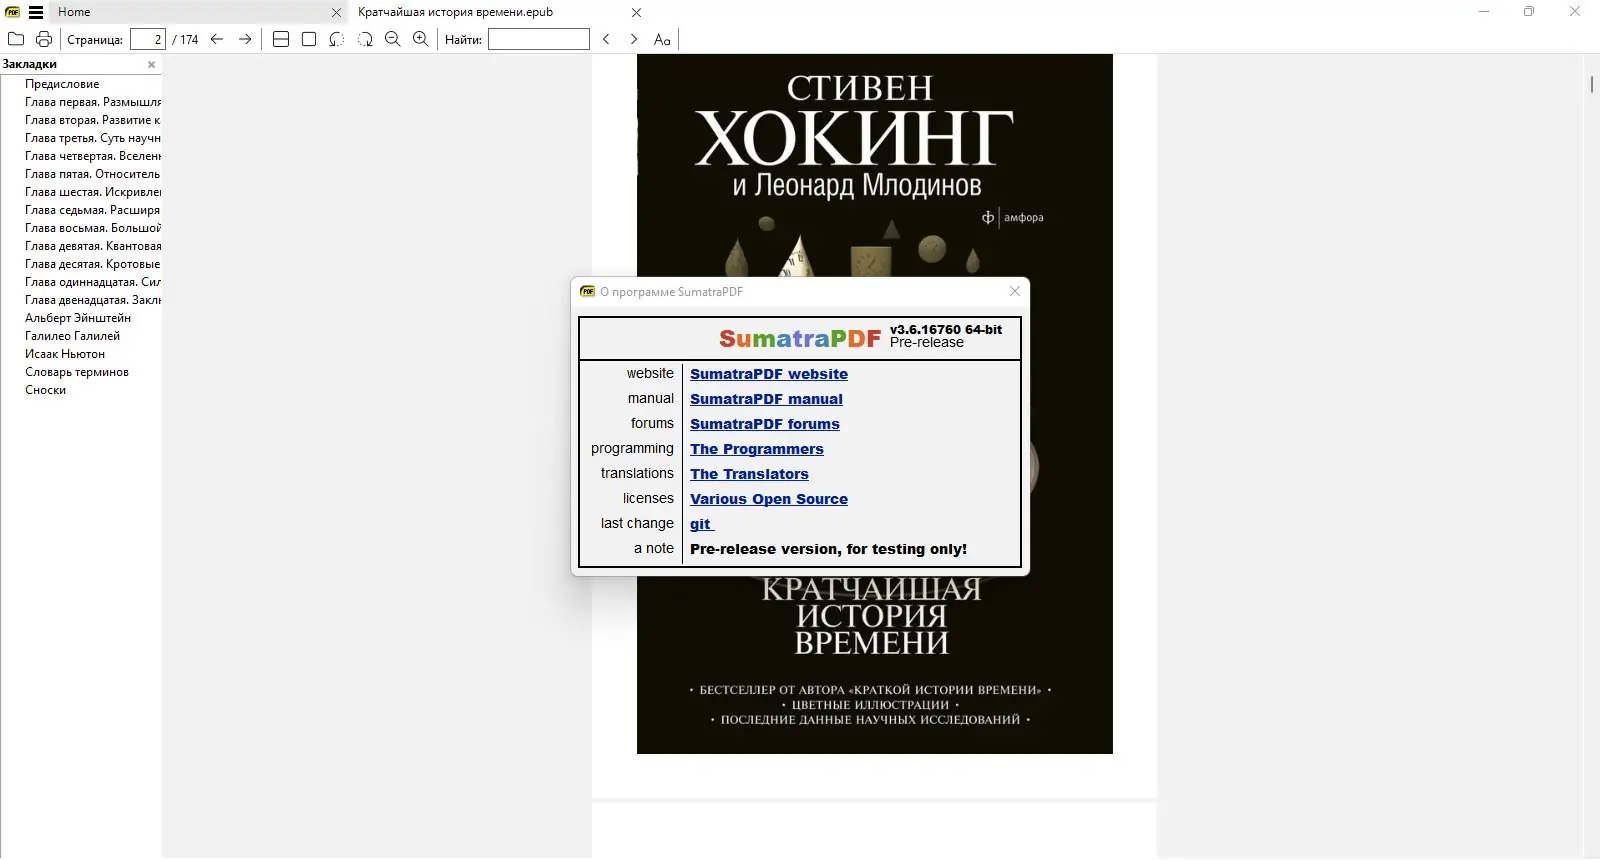Screen dimensions: 1600x860
Task: Open the SumatraPDF manual link
Action: 766,399
